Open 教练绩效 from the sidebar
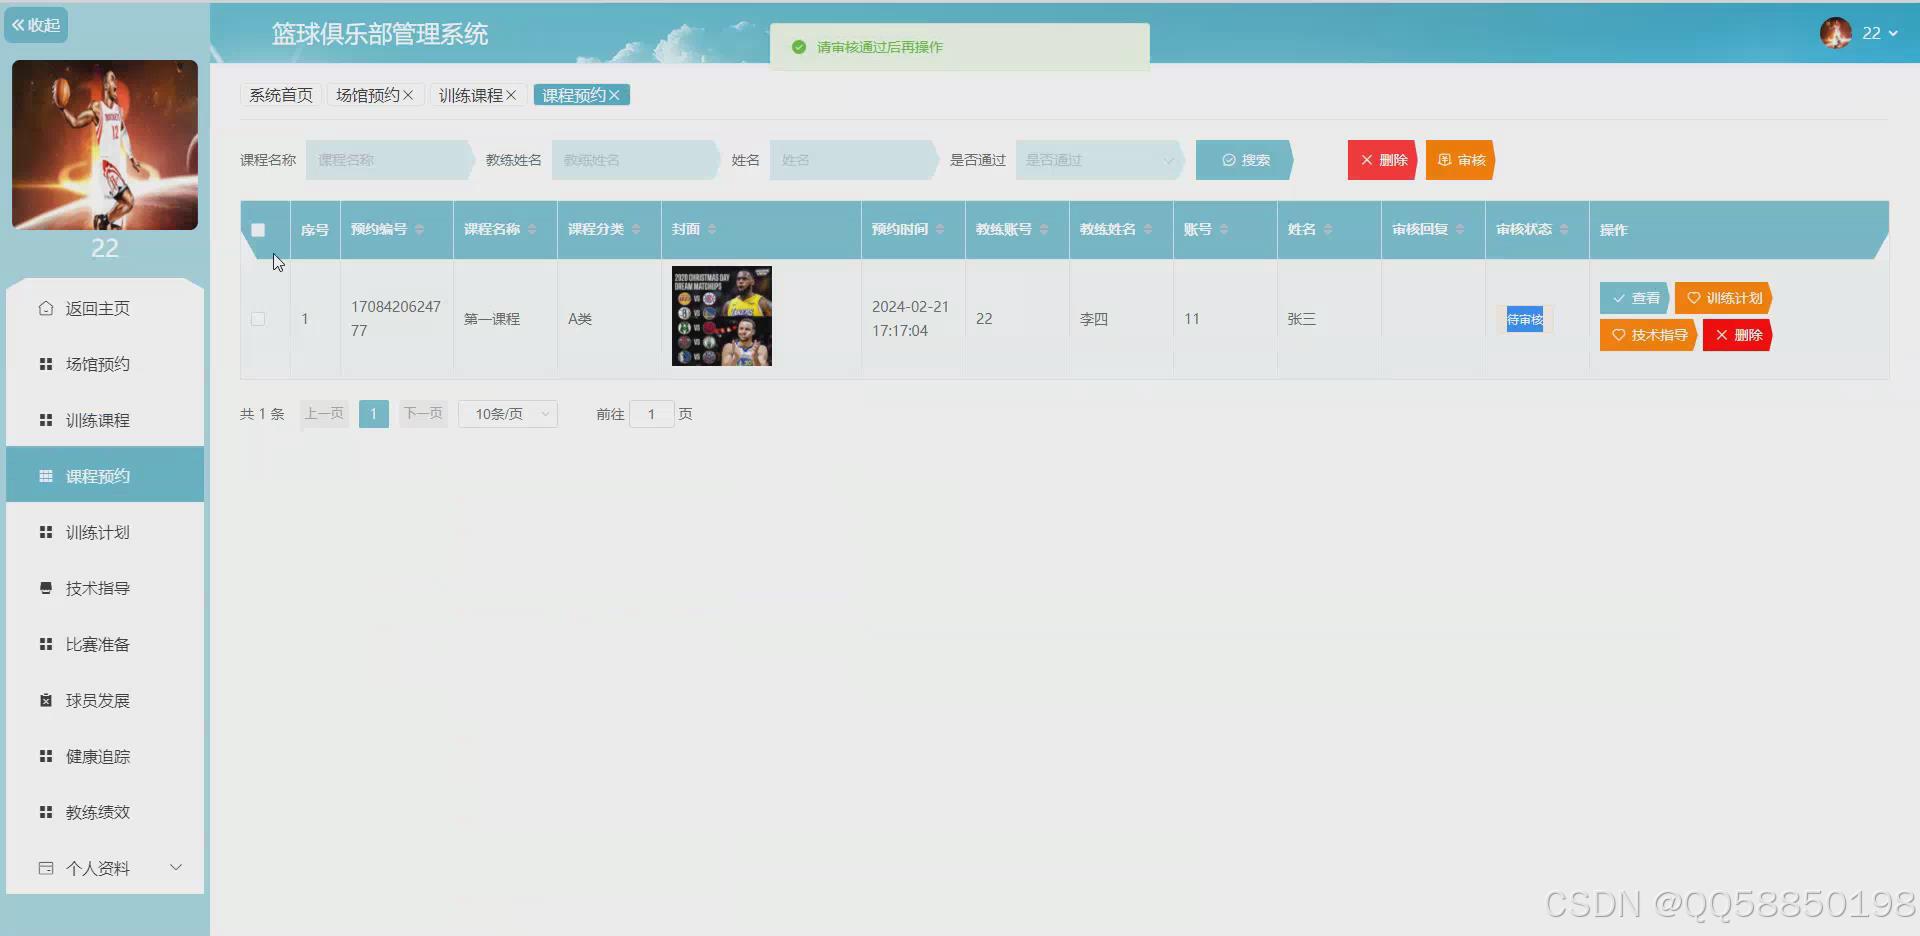 [x=97, y=811]
